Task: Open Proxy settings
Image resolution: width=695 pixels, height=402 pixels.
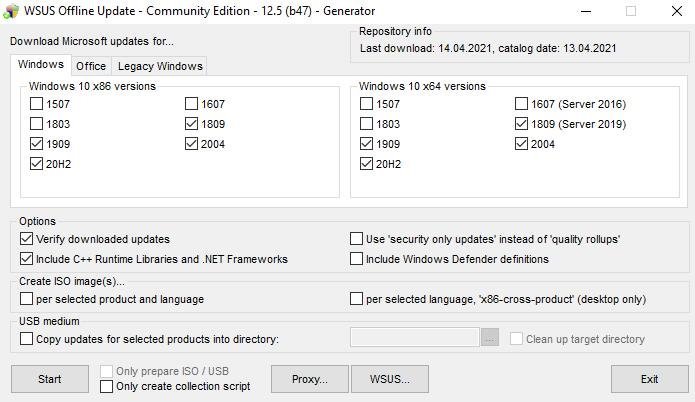Action: point(310,379)
